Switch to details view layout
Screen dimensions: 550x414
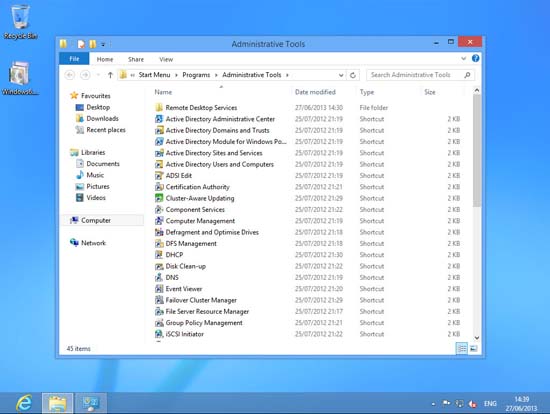[x=462, y=348]
